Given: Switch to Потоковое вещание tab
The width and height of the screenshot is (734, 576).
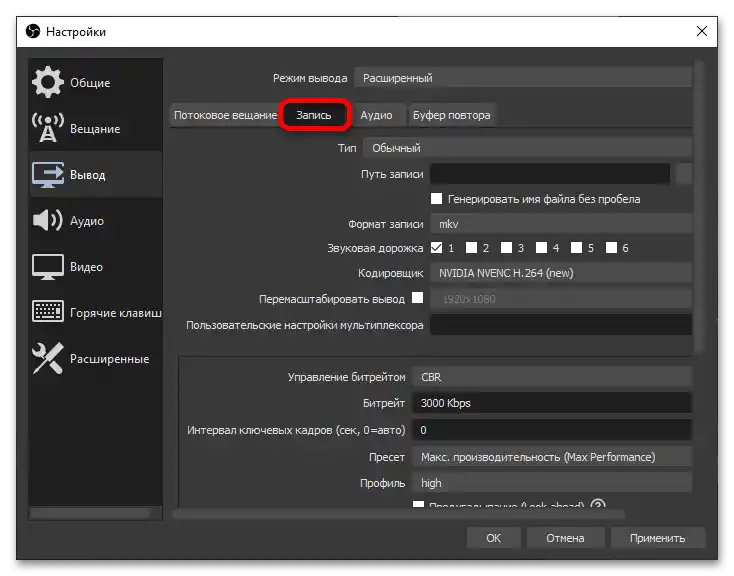Looking at the screenshot, I should tap(225, 115).
